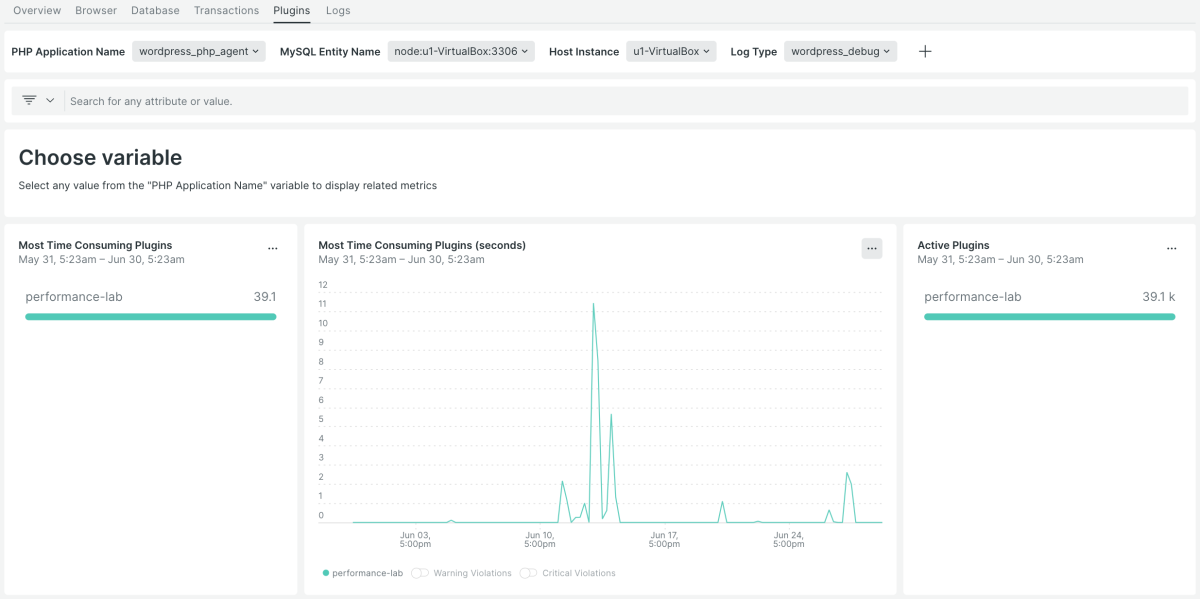This screenshot has height=599, width=1200.
Task: Switch to the Overview tab
Action: coord(37,11)
